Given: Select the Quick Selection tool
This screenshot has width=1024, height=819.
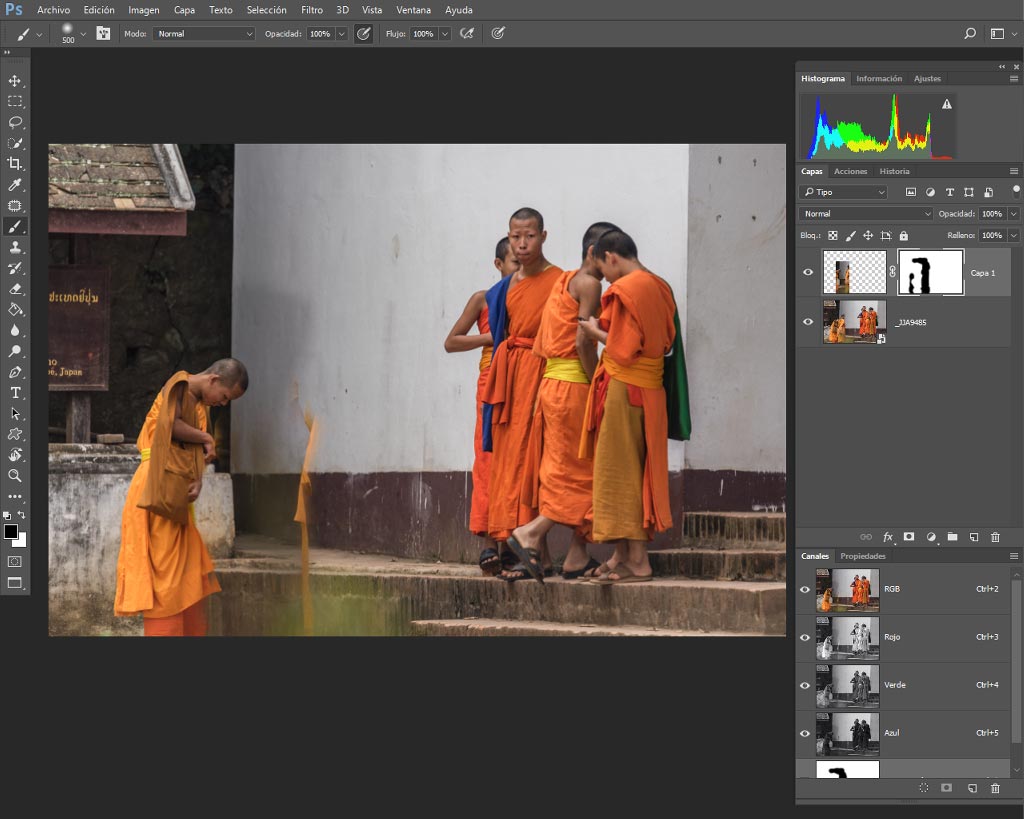Looking at the screenshot, I should click(14, 143).
